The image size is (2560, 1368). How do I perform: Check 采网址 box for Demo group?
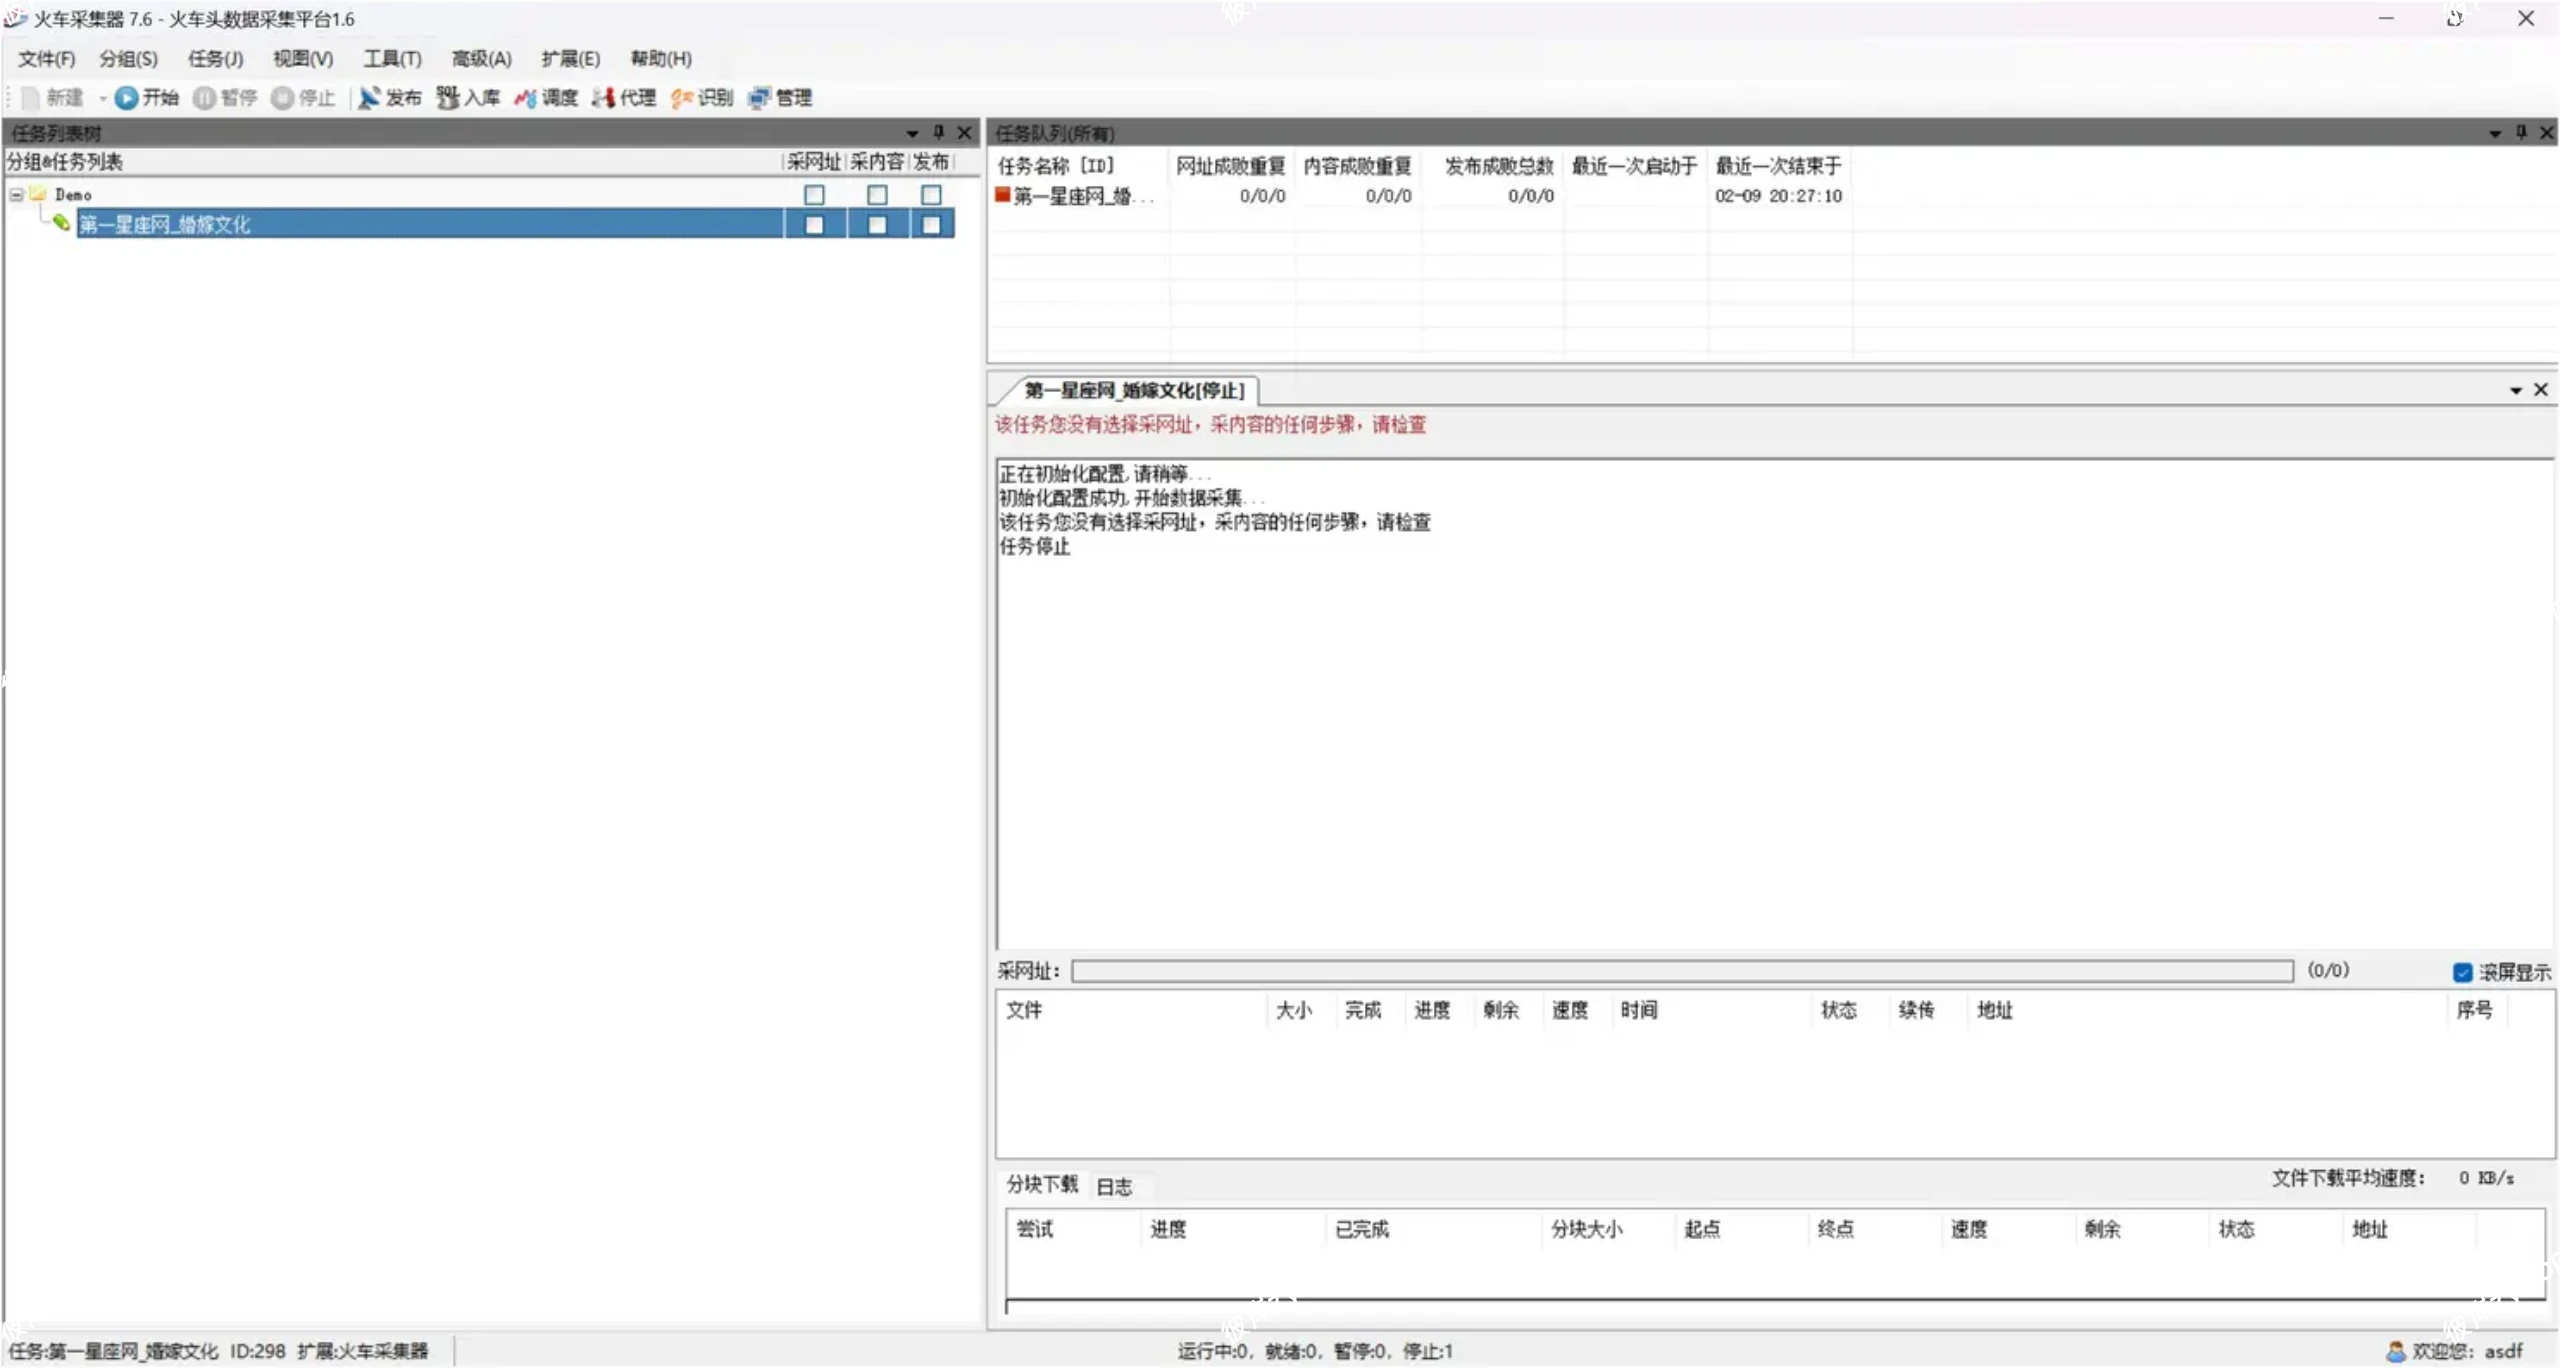(x=814, y=195)
